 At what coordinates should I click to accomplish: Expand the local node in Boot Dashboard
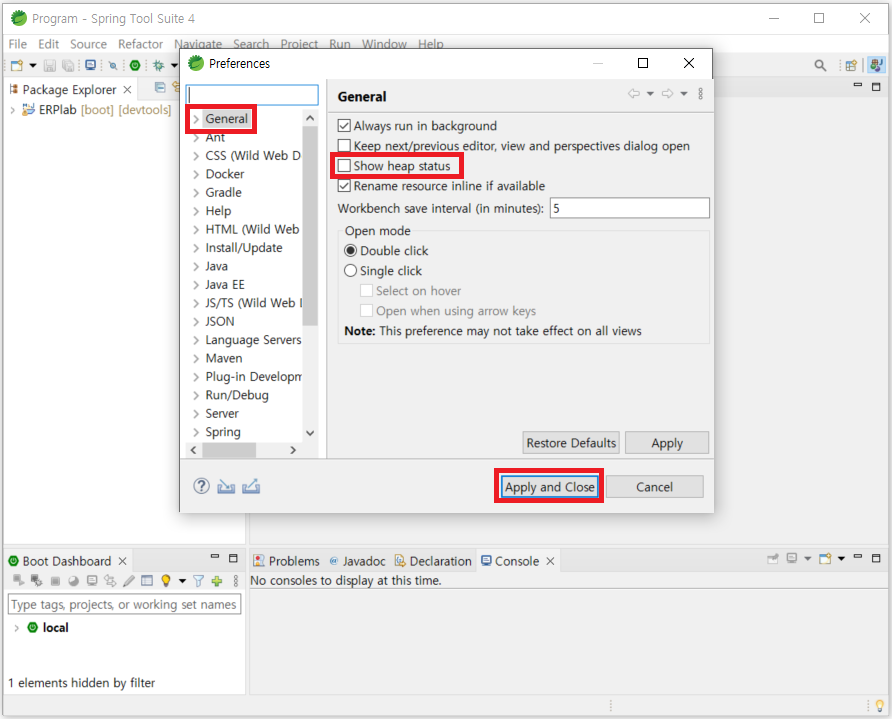click(16, 627)
